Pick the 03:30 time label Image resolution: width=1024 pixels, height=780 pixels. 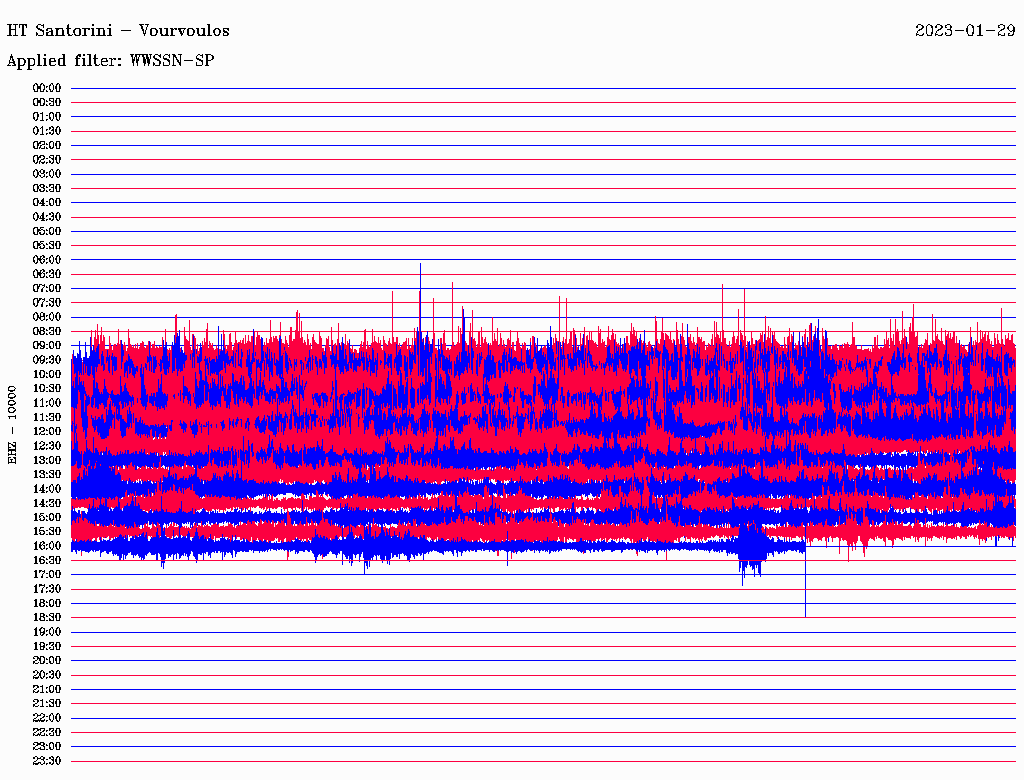[47, 188]
